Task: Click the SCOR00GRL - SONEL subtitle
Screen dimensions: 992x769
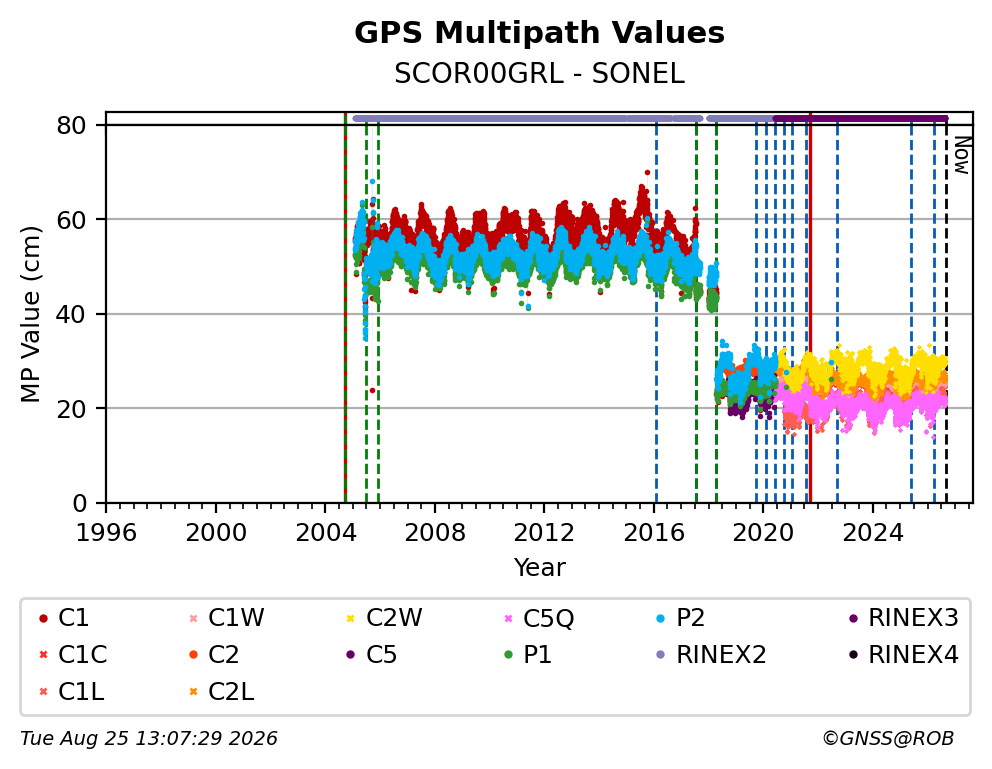Action: pos(539,74)
